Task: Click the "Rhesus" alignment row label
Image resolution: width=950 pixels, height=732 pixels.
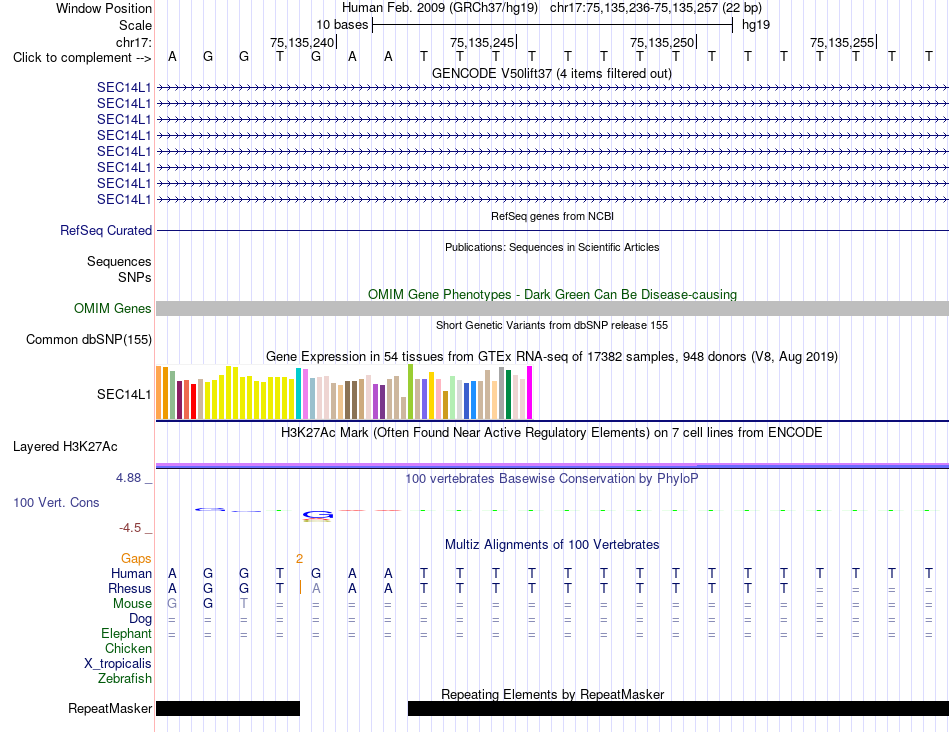Action: point(130,588)
